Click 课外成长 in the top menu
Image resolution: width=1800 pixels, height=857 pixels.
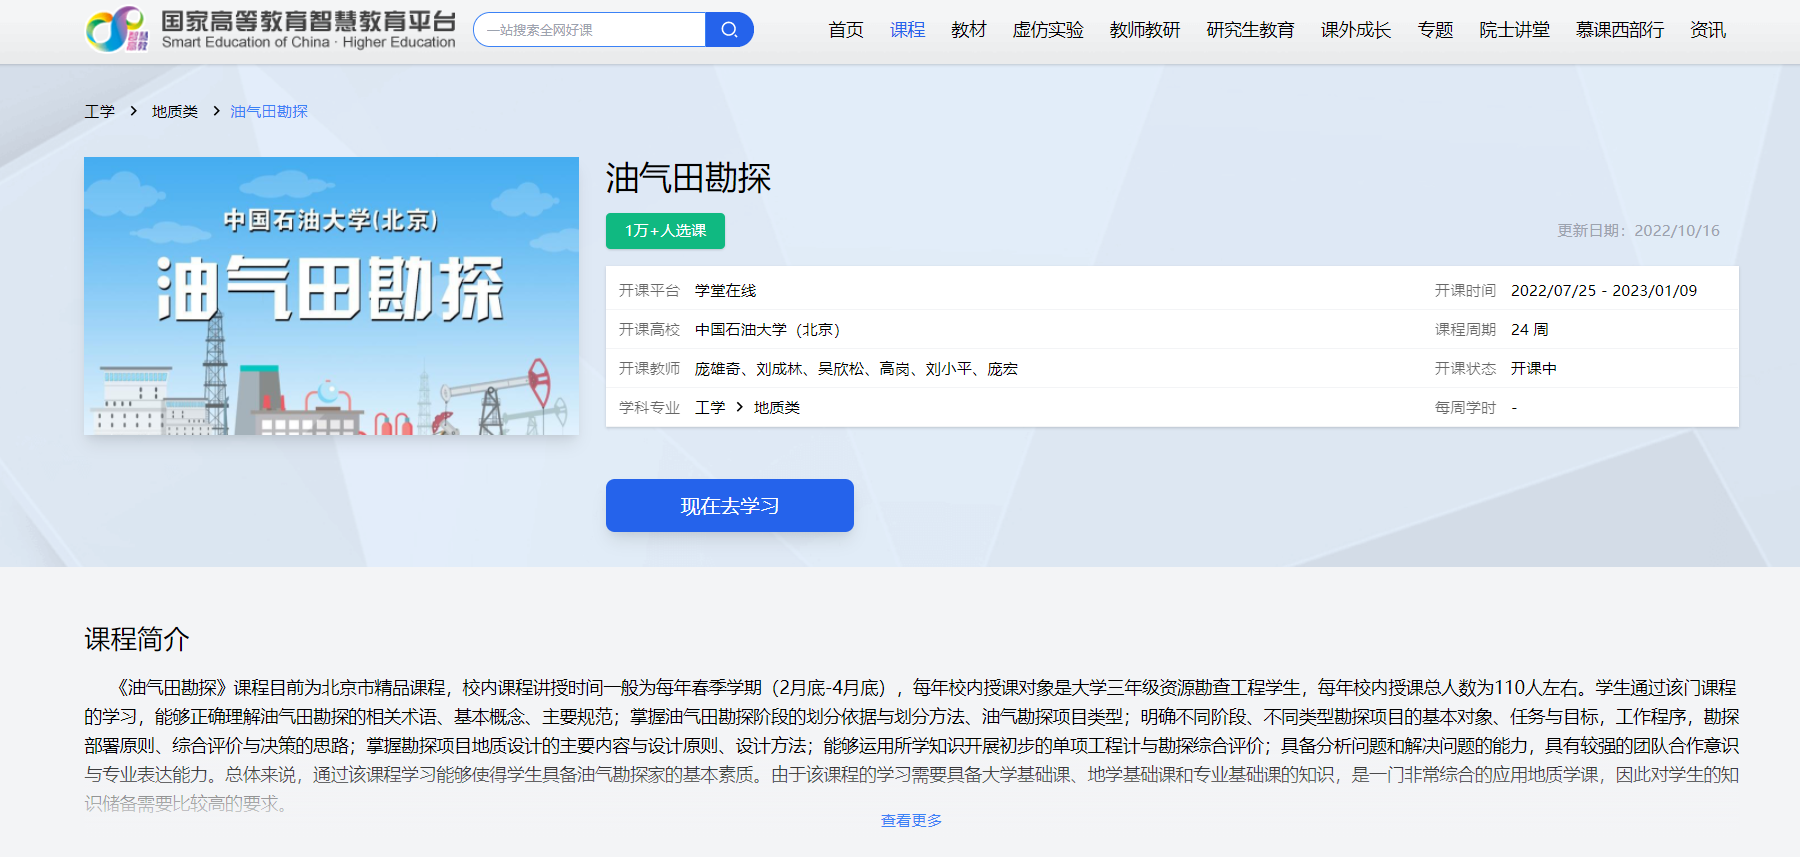[x=1355, y=30]
